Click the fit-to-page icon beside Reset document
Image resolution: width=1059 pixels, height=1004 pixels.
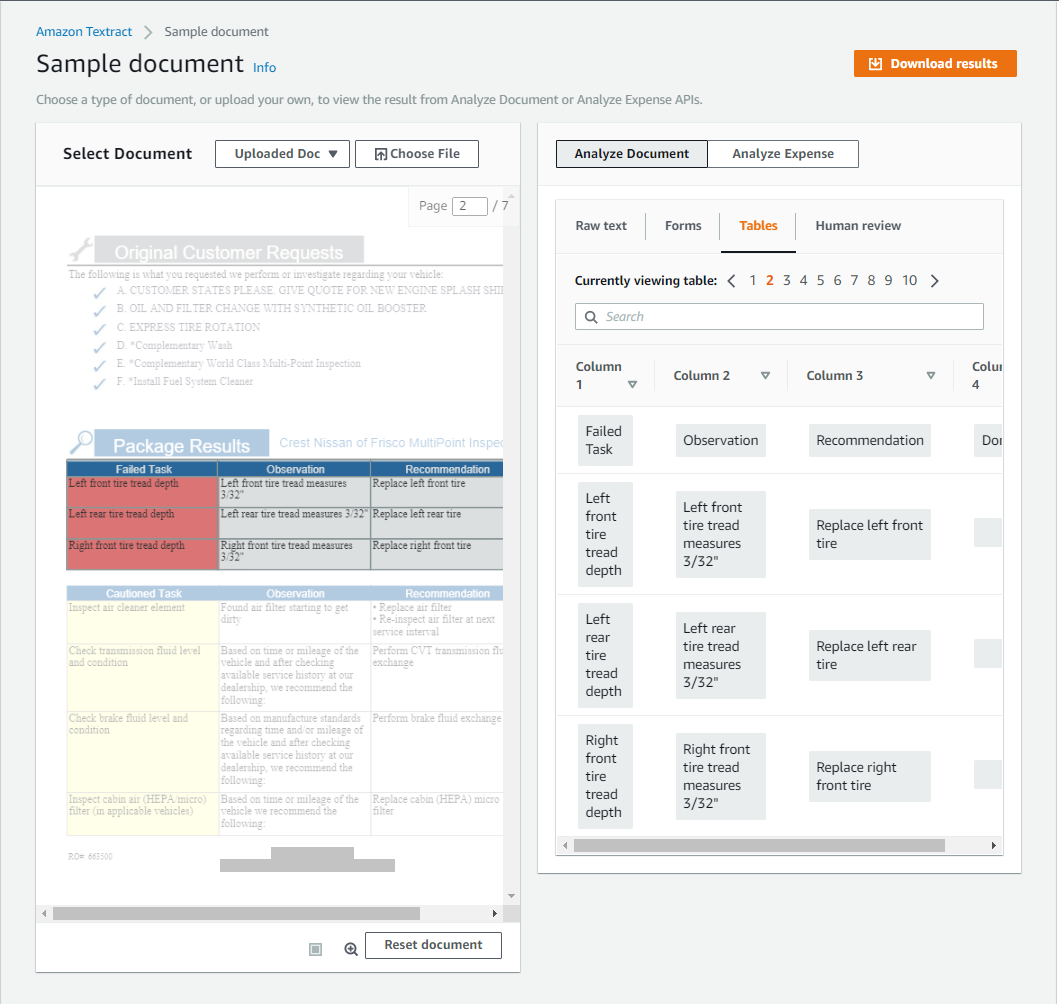tap(315, 949)
